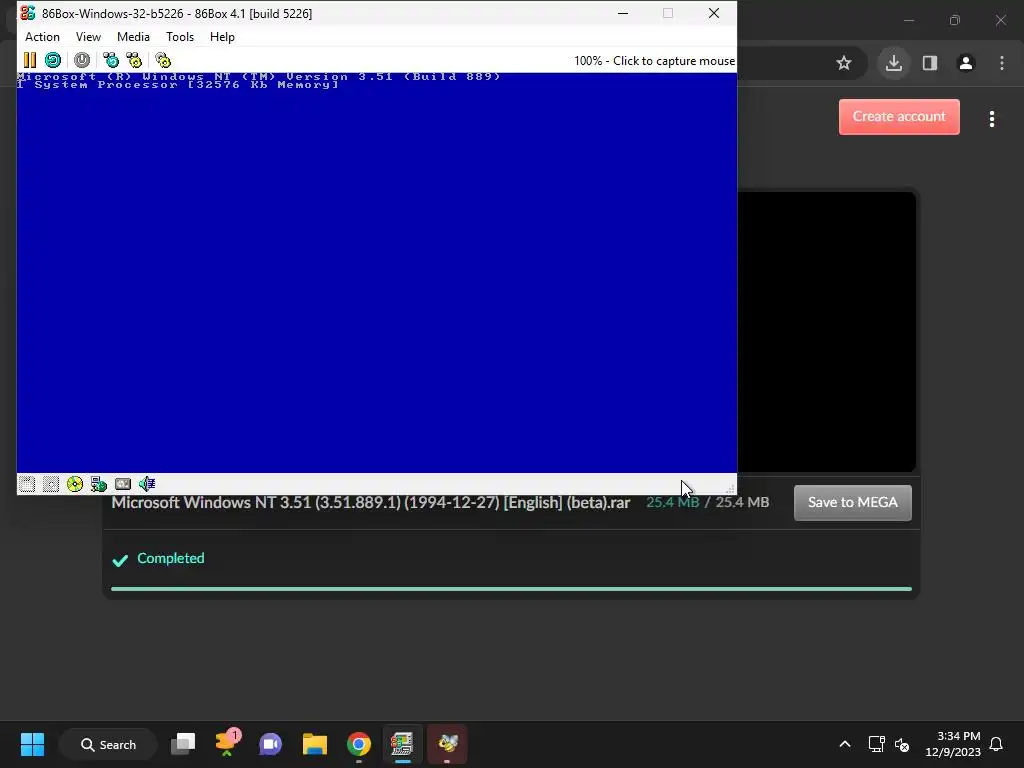Click first floppy drive status icon
Screen dimensions: 1024x768
coord(27,484)
